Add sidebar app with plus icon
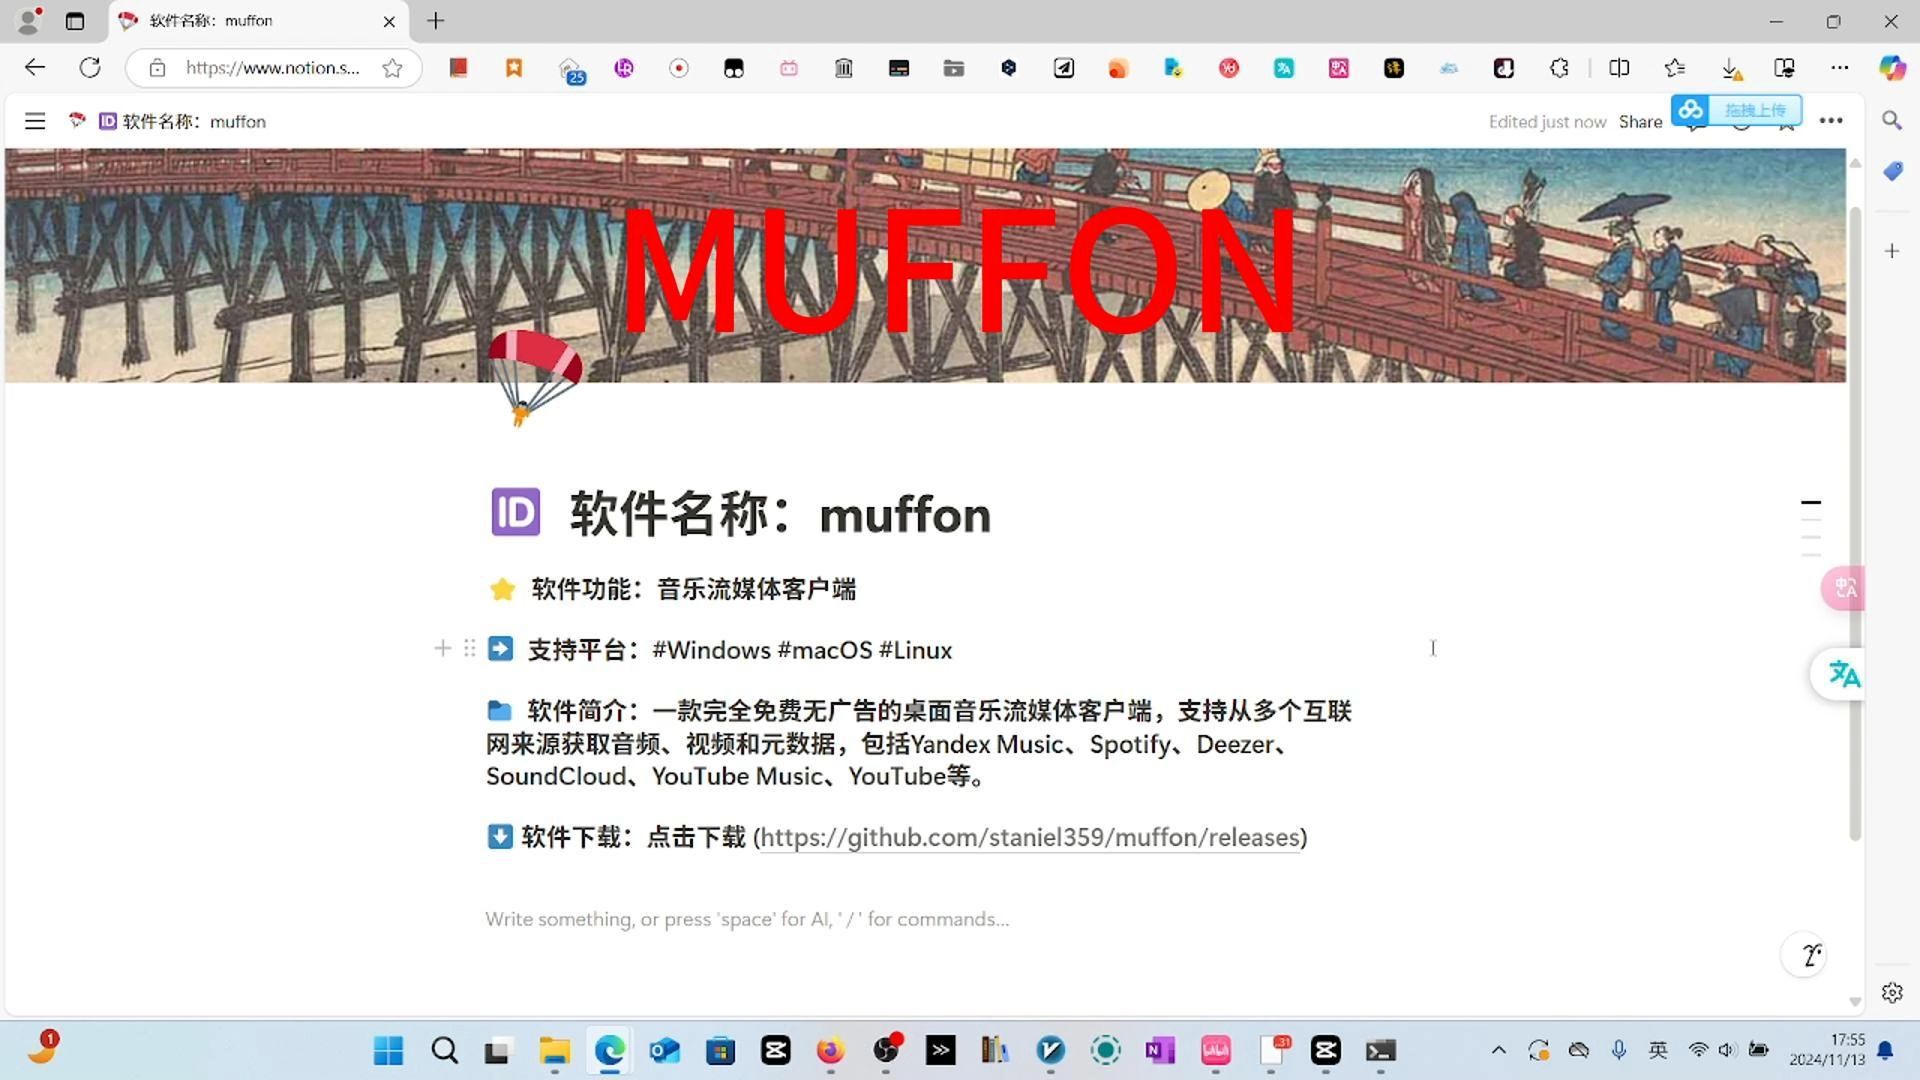This screenshot has width=1920, height=1080. tap(1892, 251)
